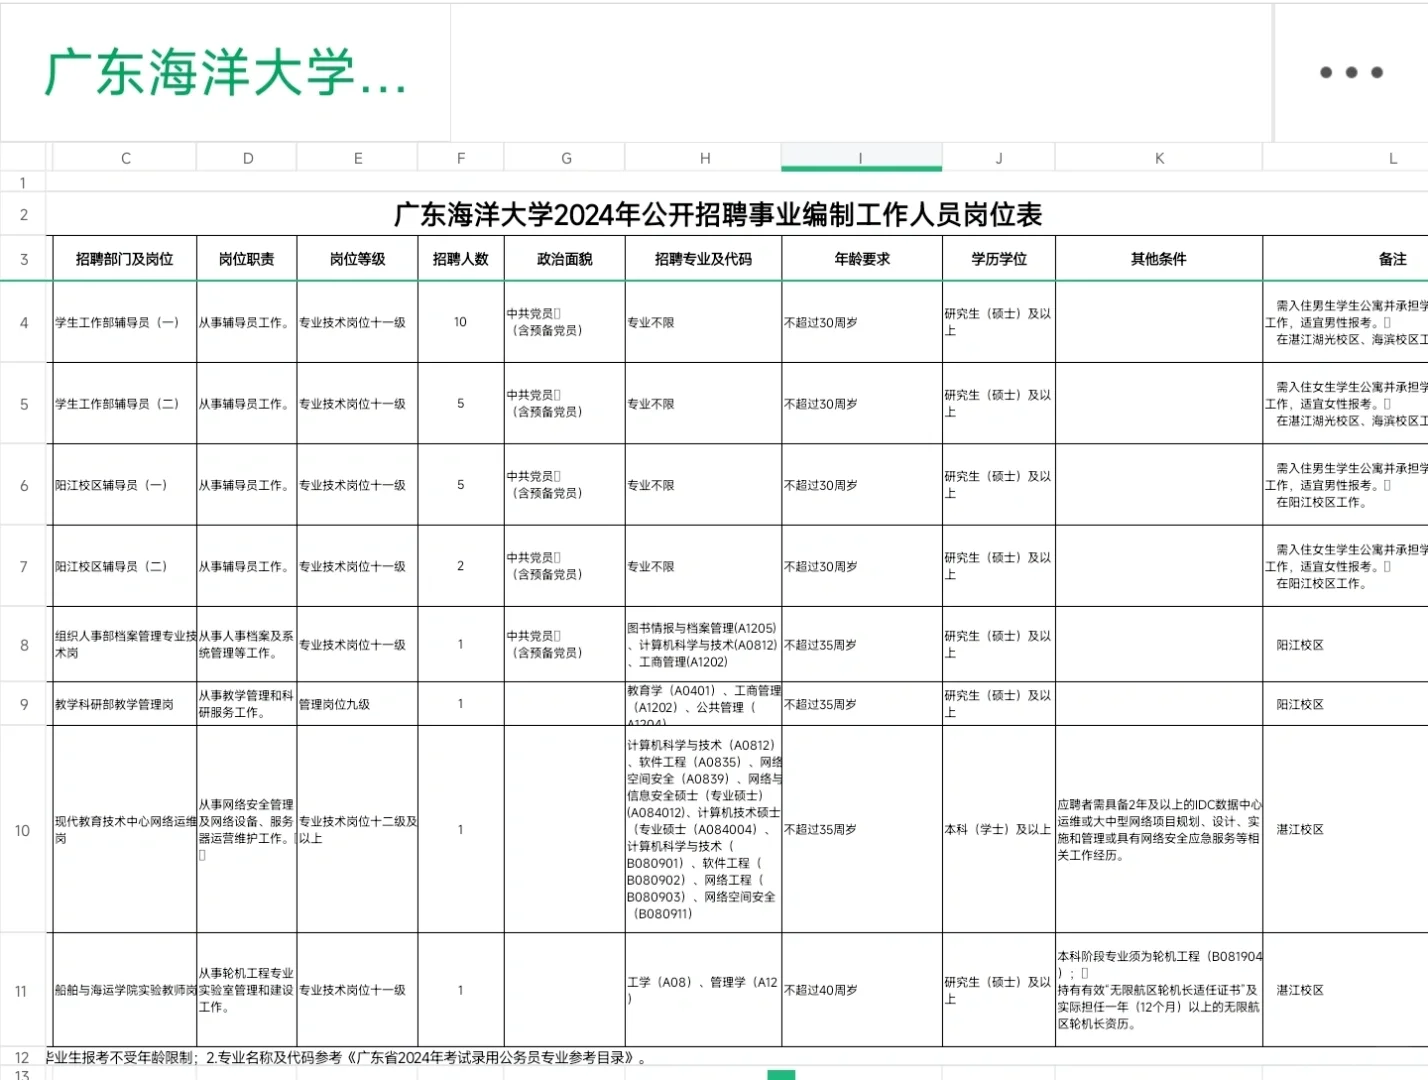Select column G header
This screenshot has width=1428, height=1080.
565,158
